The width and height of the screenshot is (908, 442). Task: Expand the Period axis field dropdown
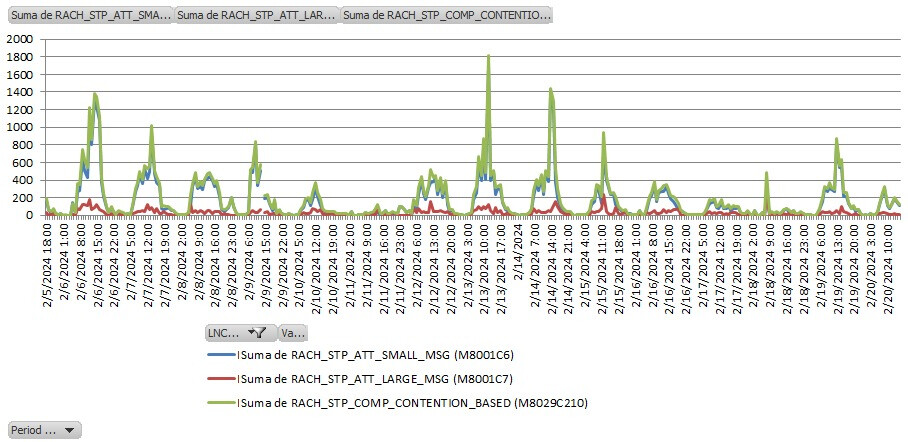coord(44,430)
